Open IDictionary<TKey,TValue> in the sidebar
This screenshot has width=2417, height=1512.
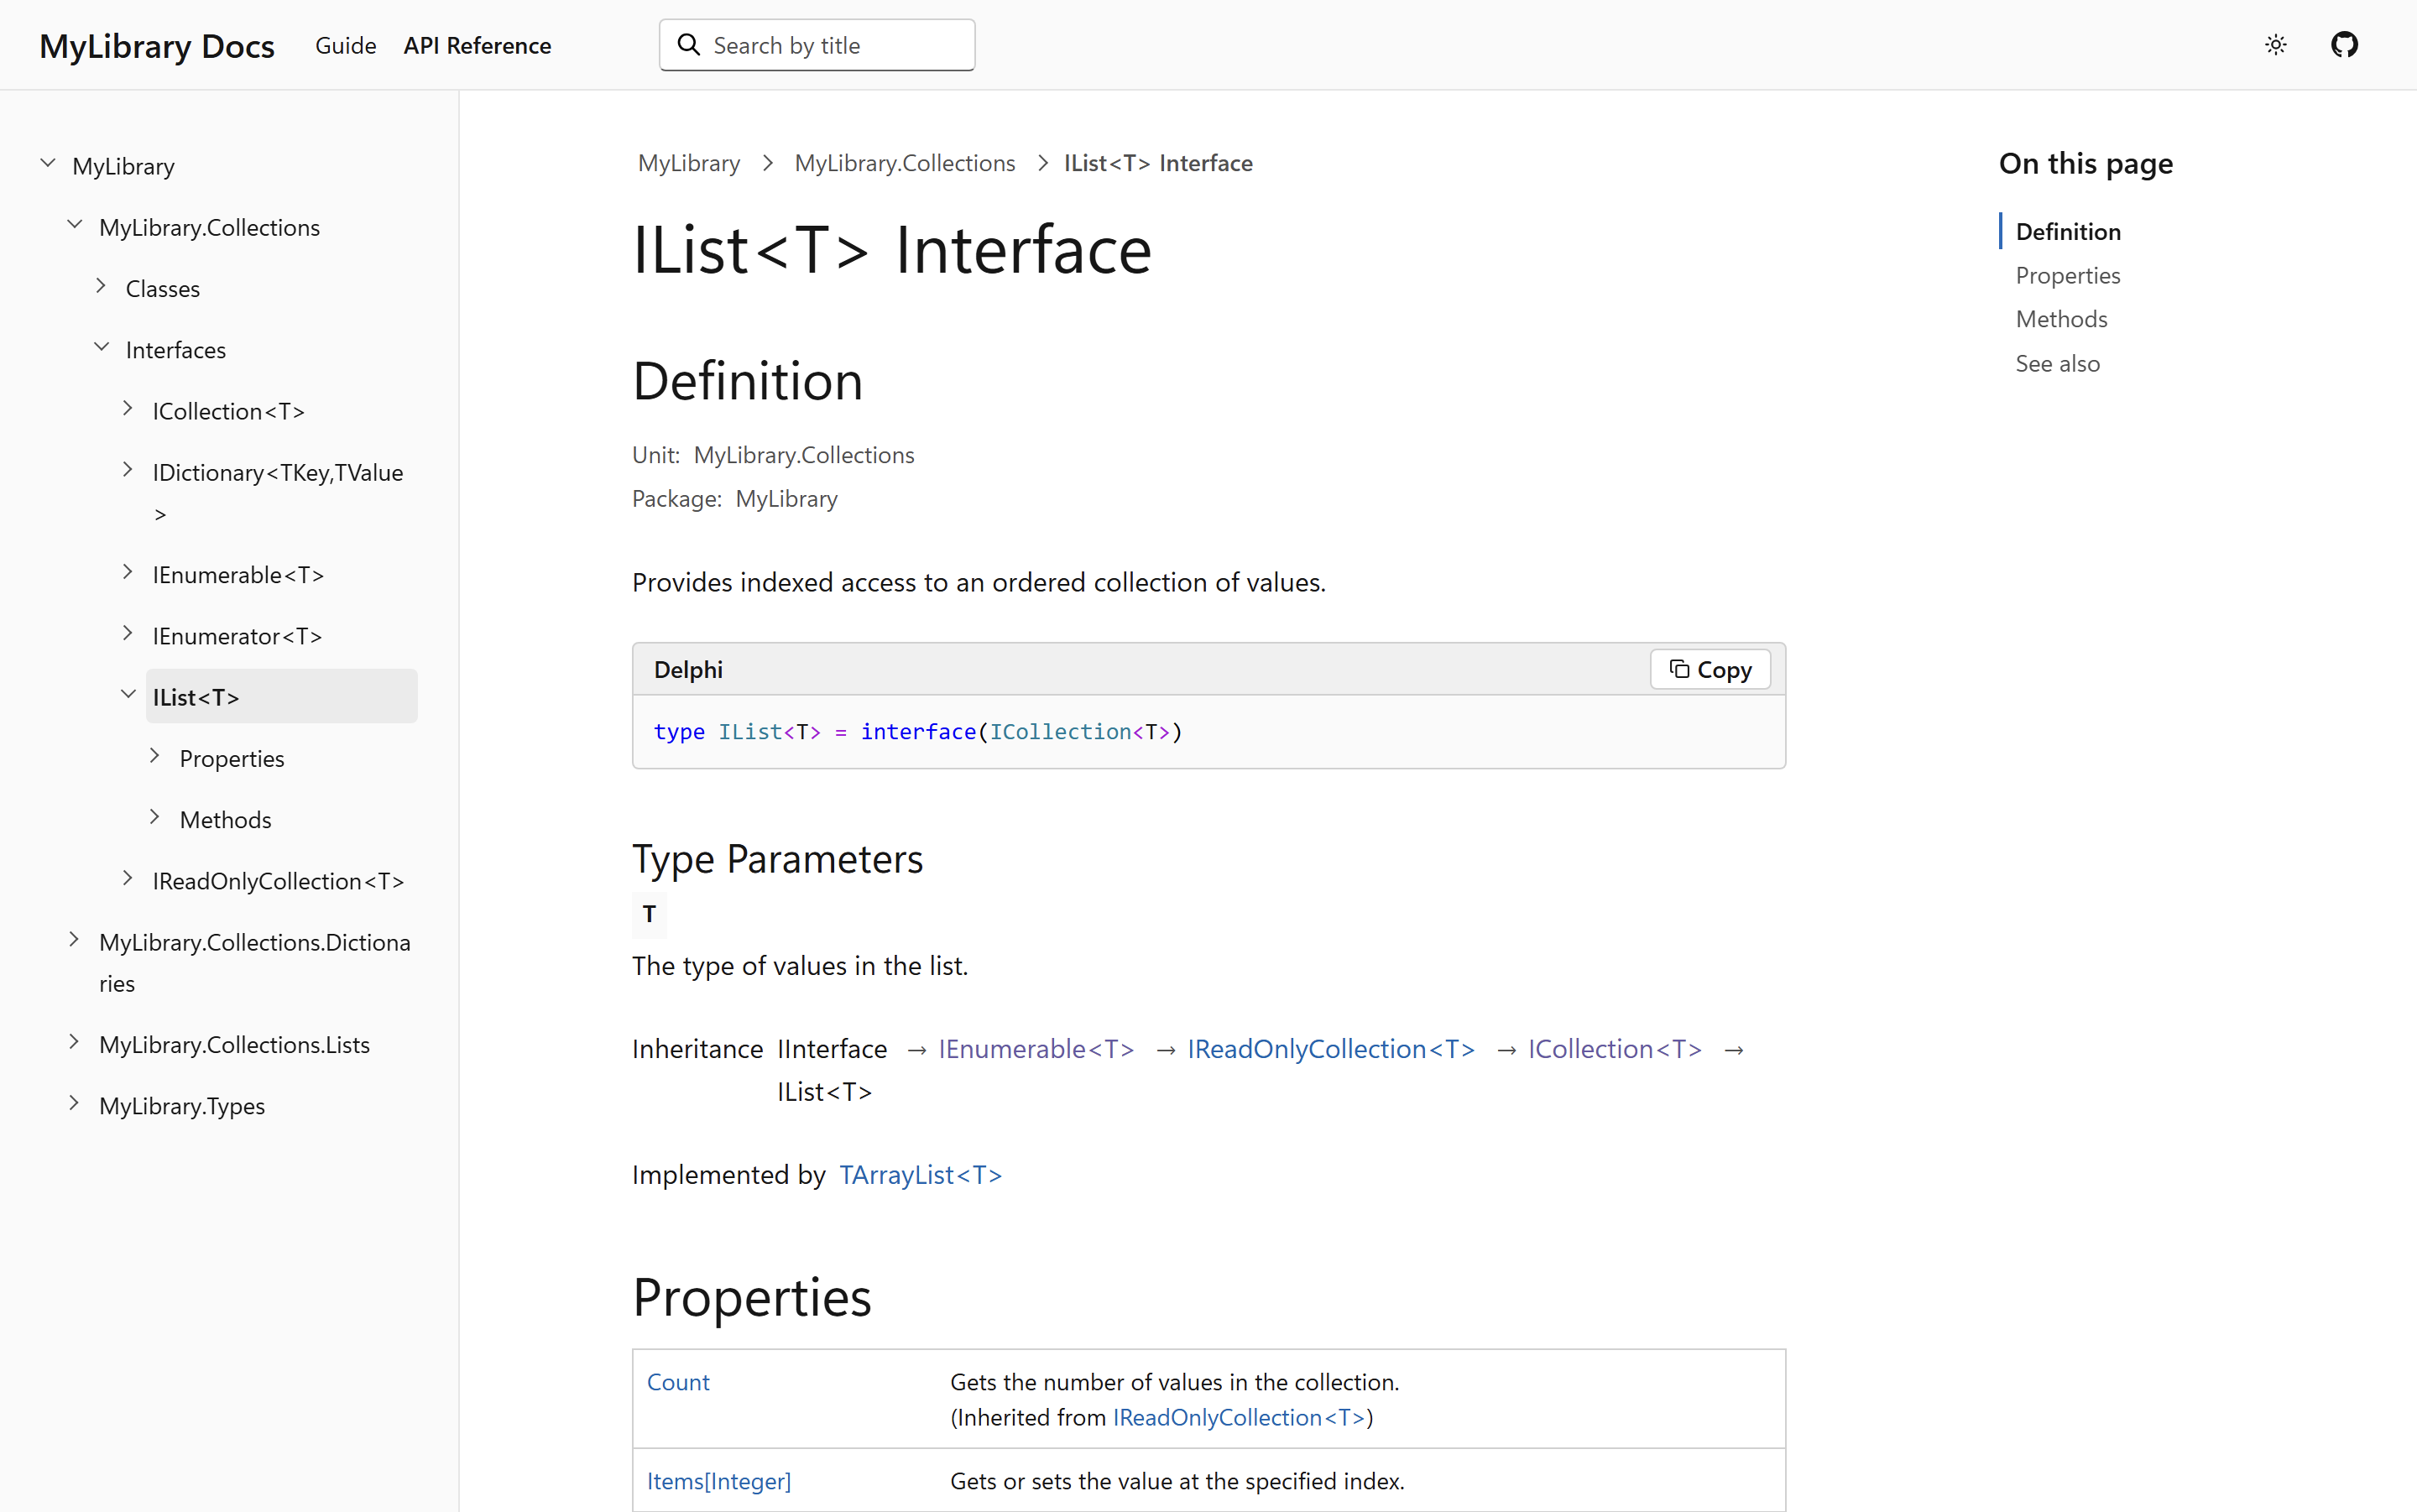coord(278,492)
